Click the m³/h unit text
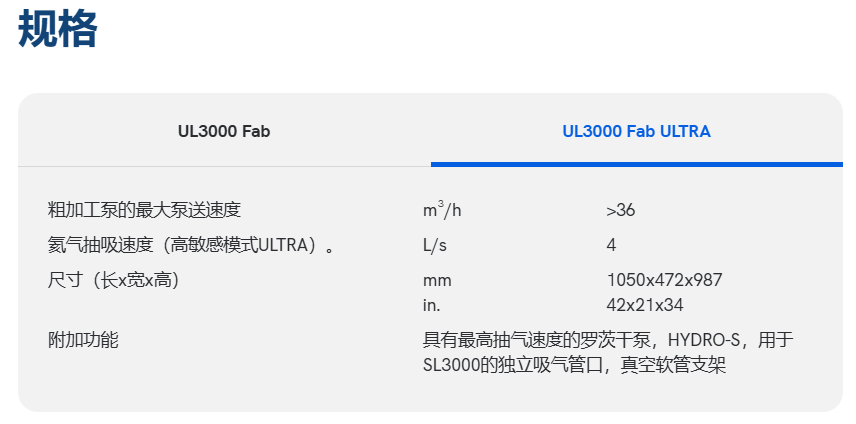856x424 pixels. tap(442, 210)
